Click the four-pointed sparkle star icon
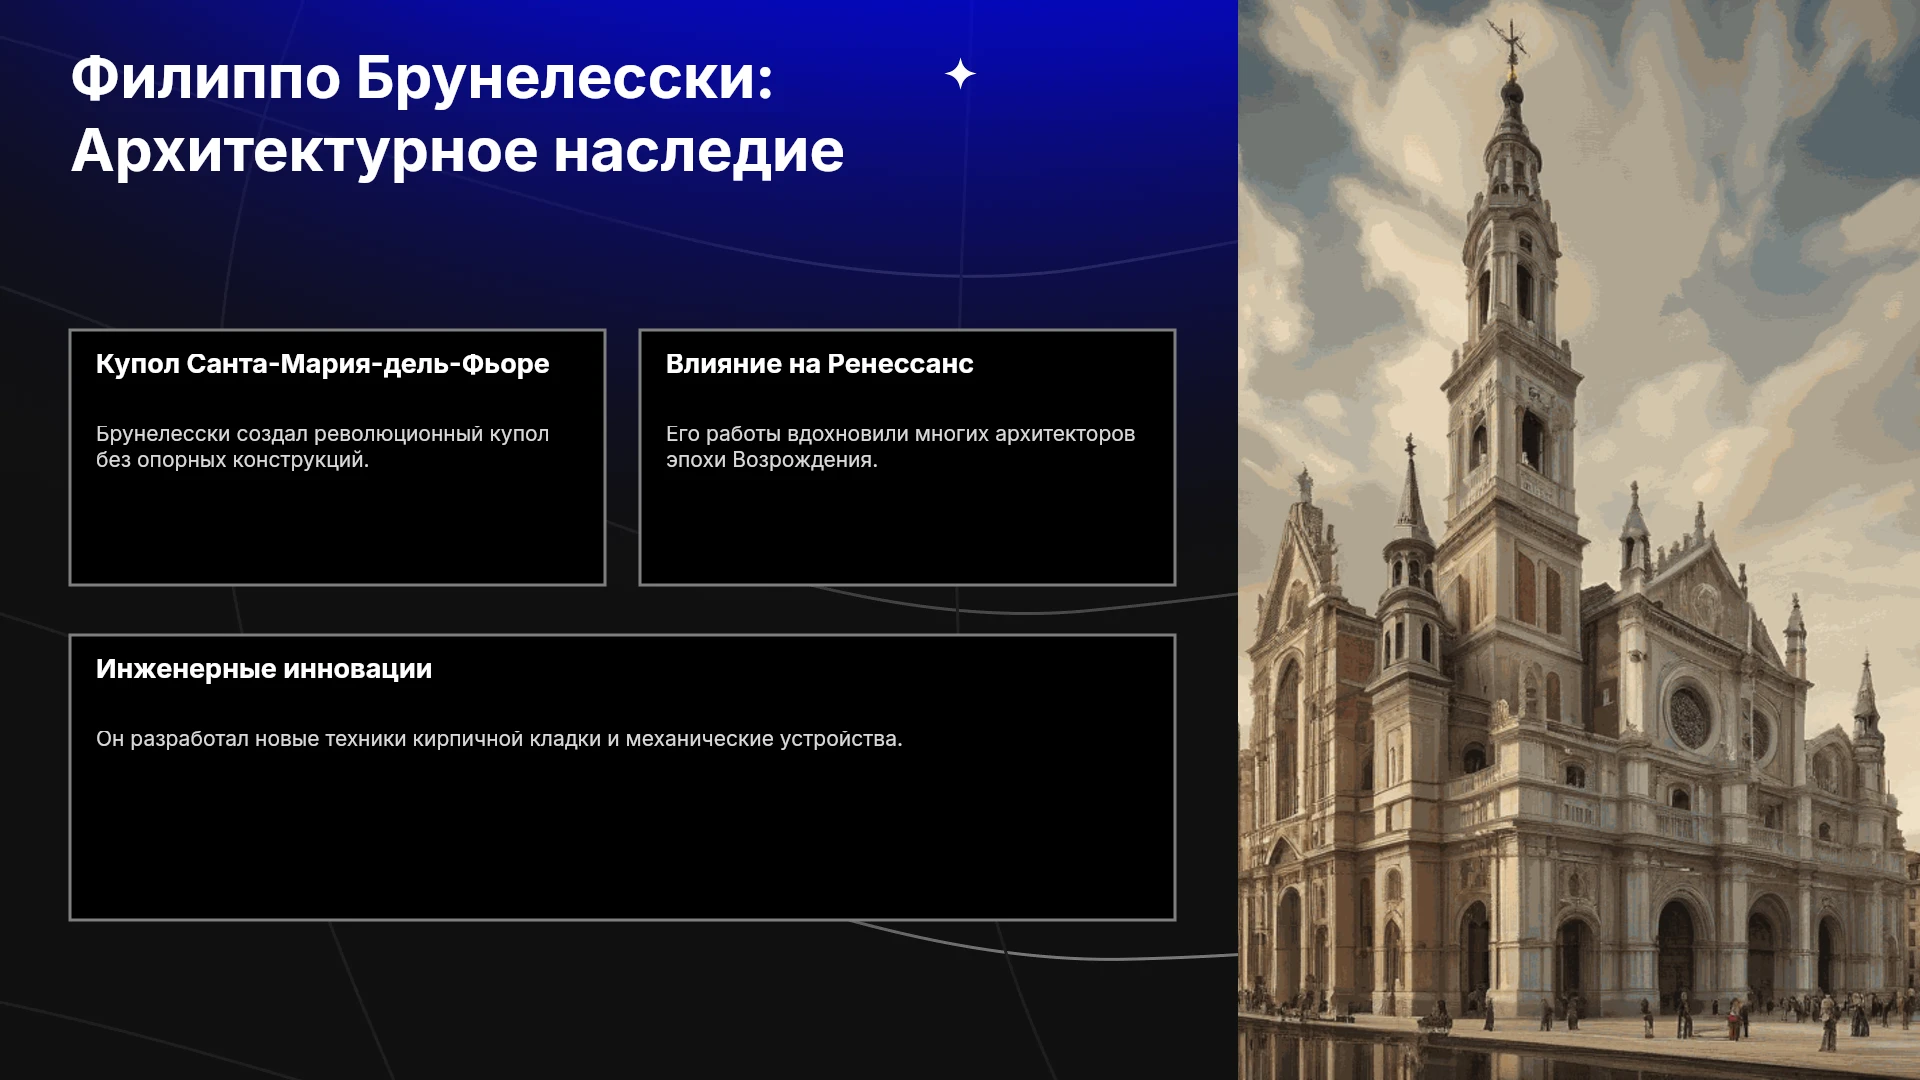 (x=960, y=74)
